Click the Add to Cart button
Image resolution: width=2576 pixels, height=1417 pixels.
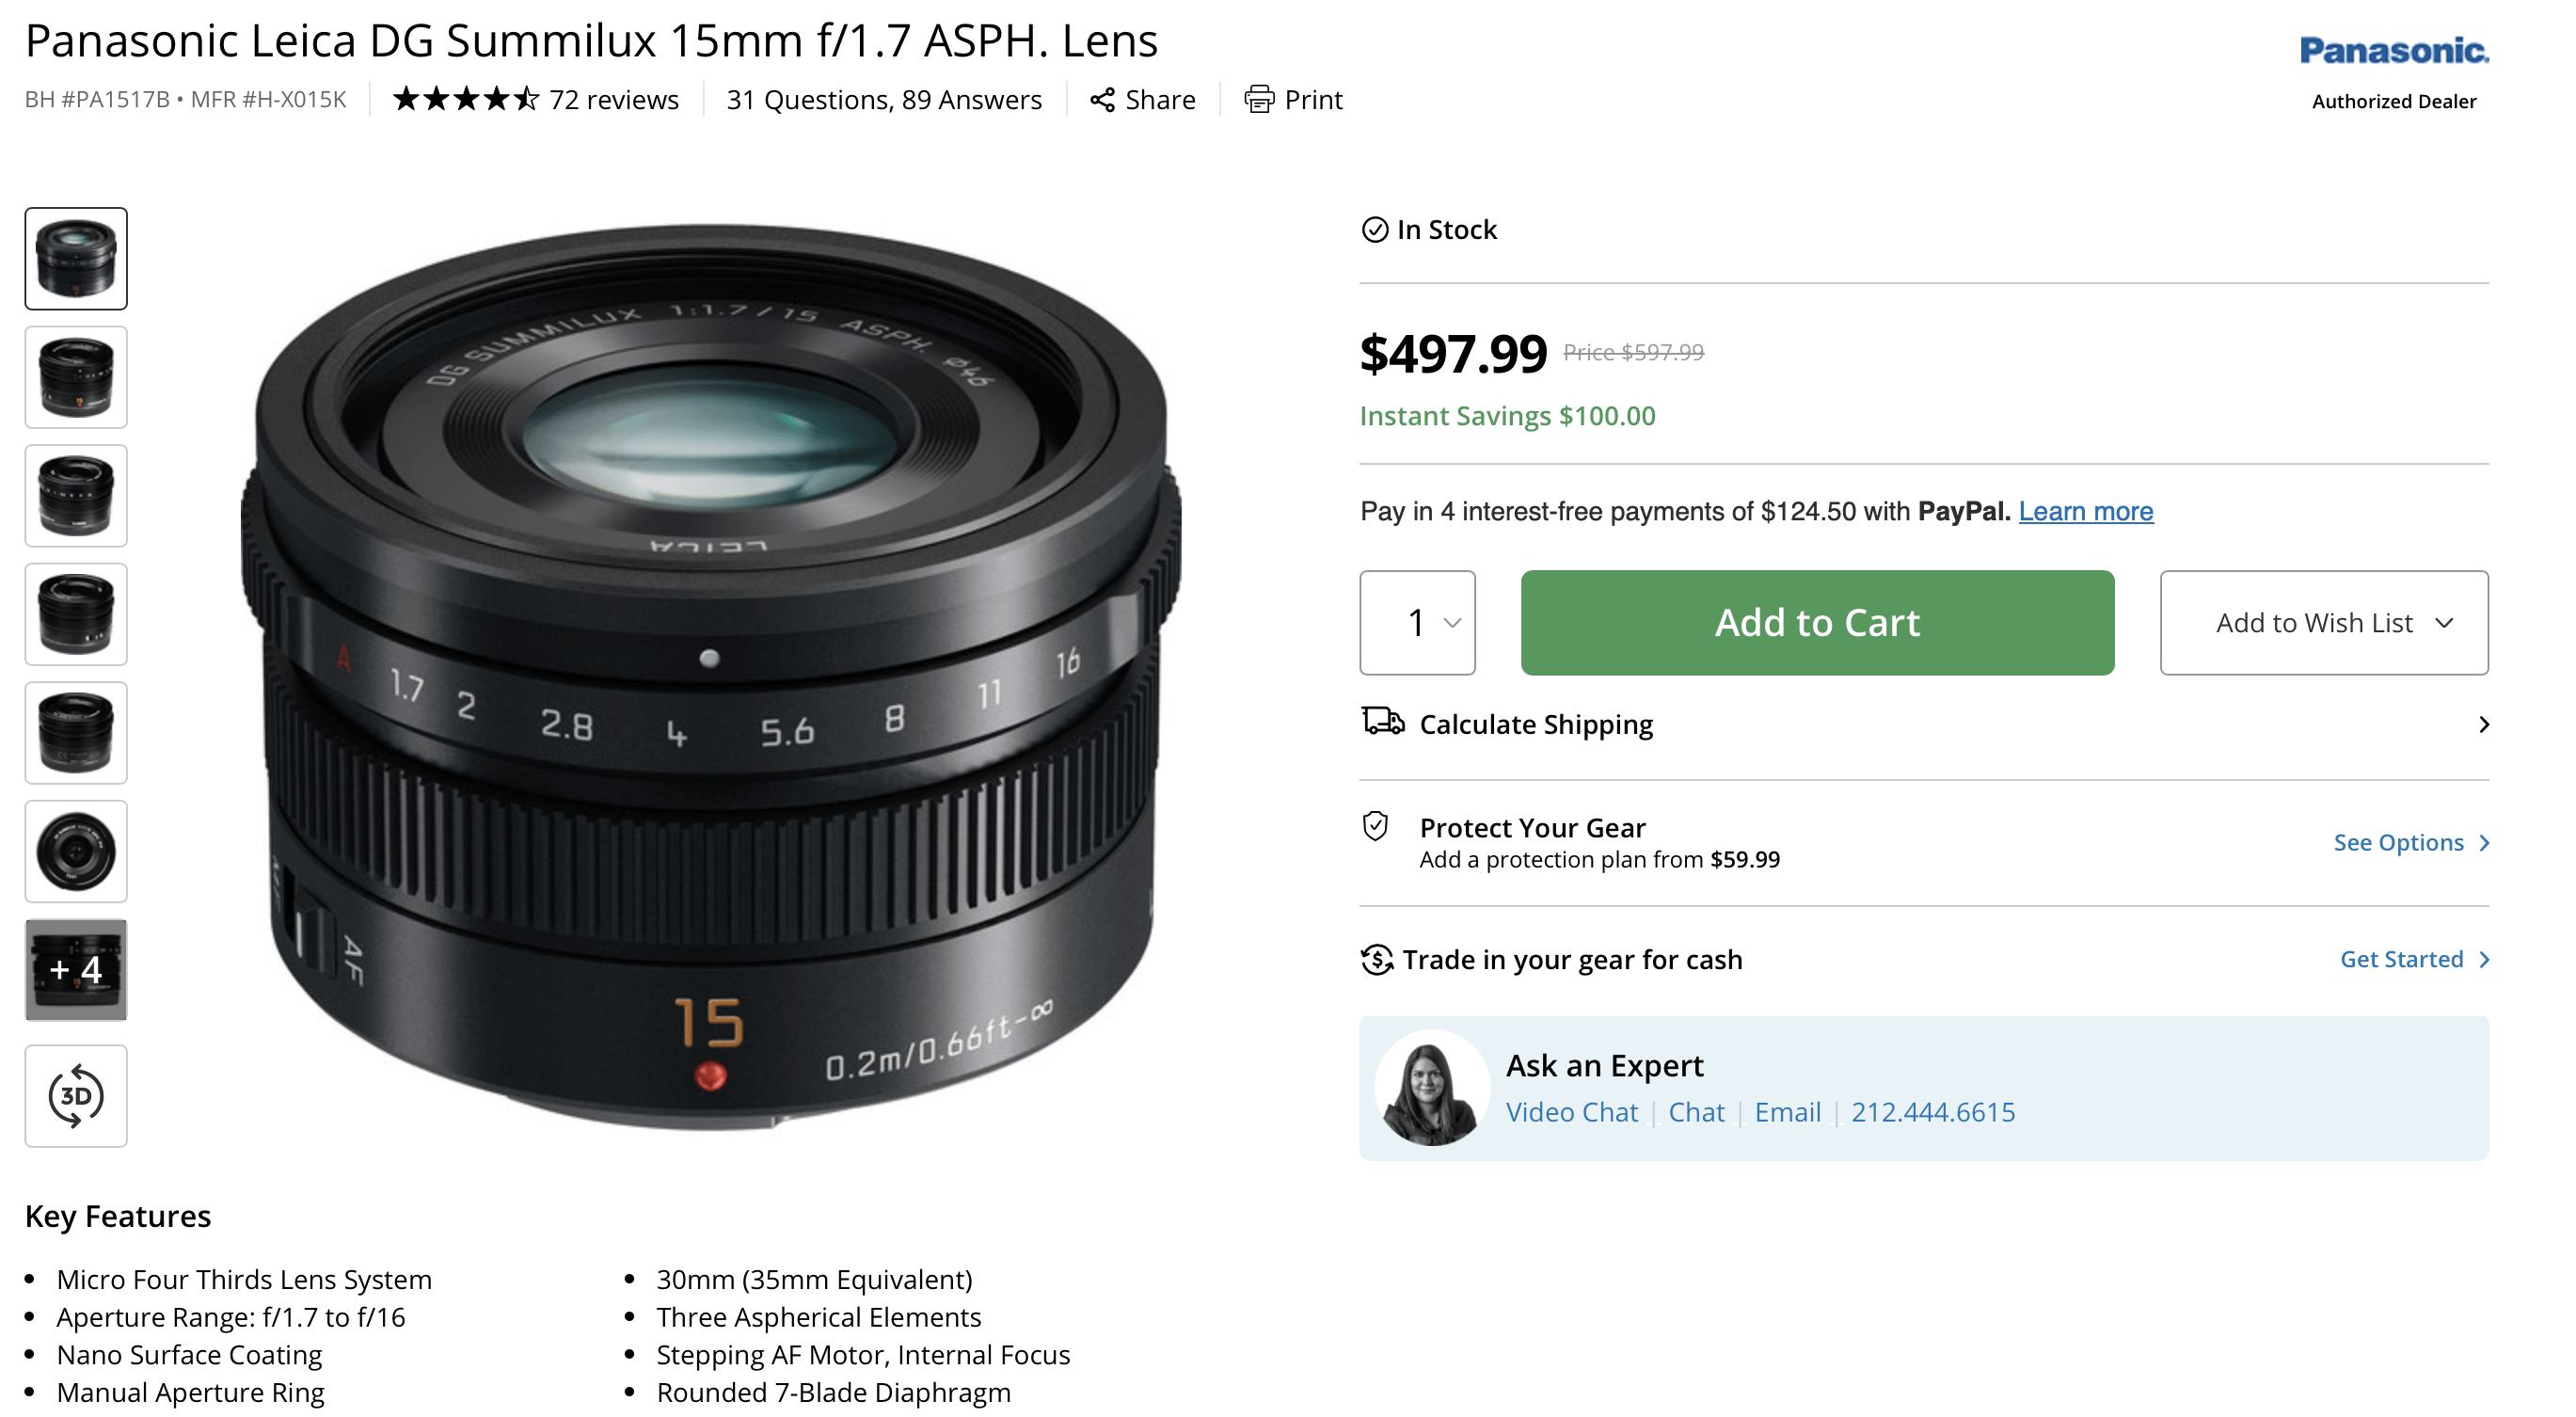[x=1816, y=622]
